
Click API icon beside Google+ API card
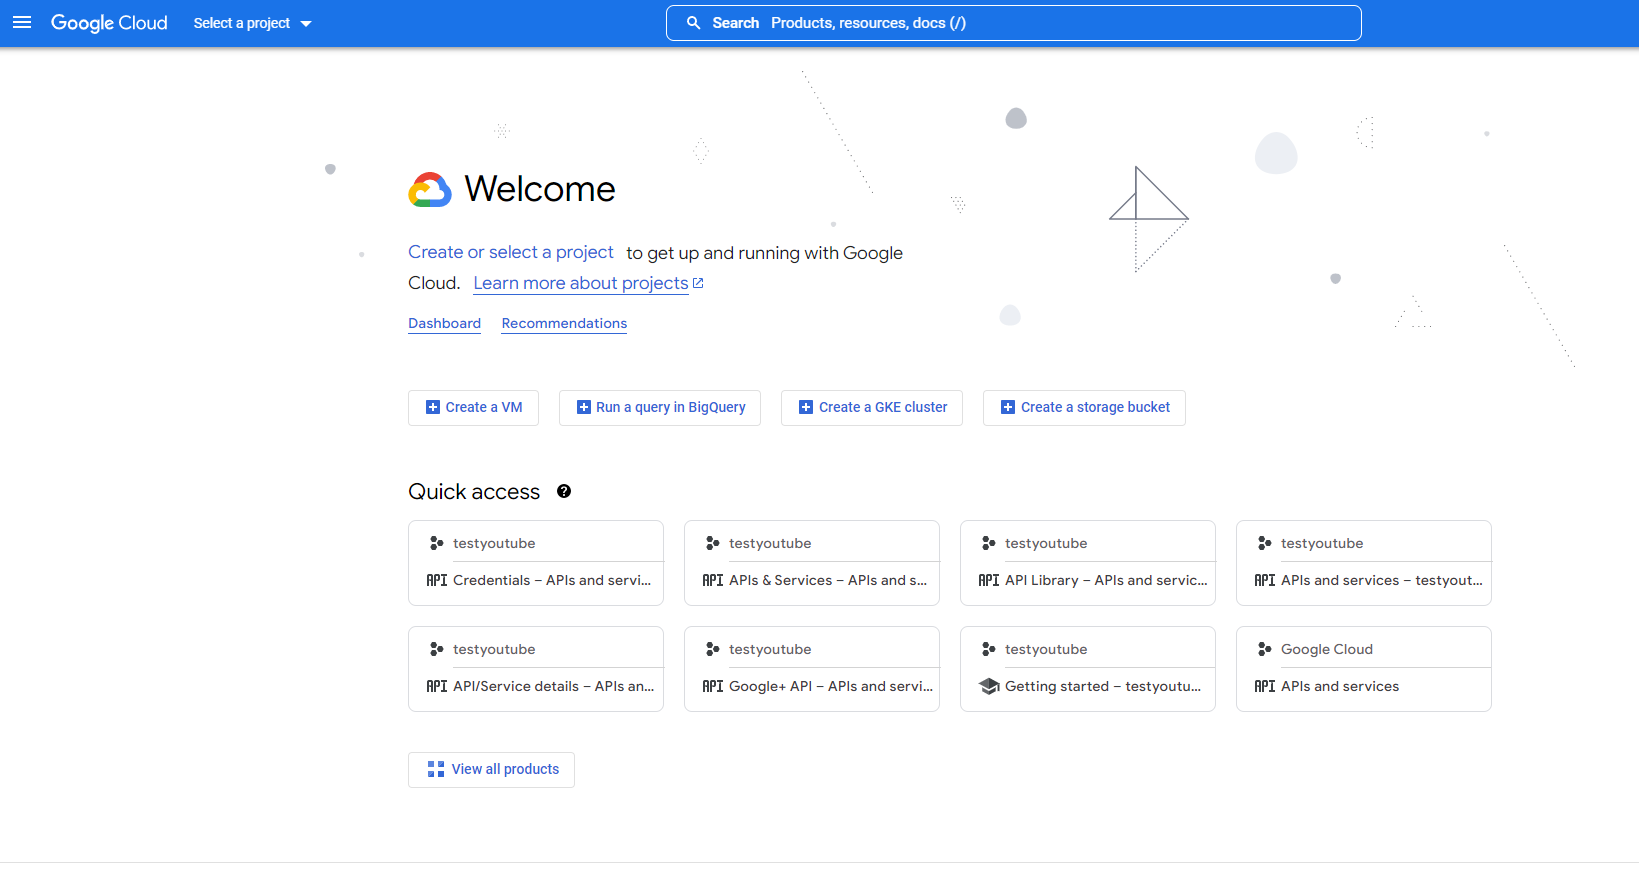pyautogui.click(x=713, y=686)
